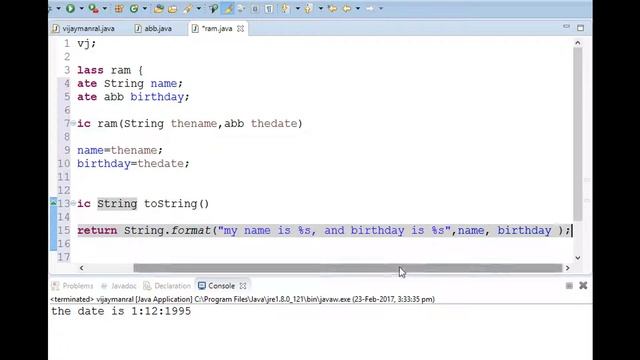Viewport: 640px width, 360px height.
Task: Click line number 17 in the gutter
Action: tap(64, 257)
